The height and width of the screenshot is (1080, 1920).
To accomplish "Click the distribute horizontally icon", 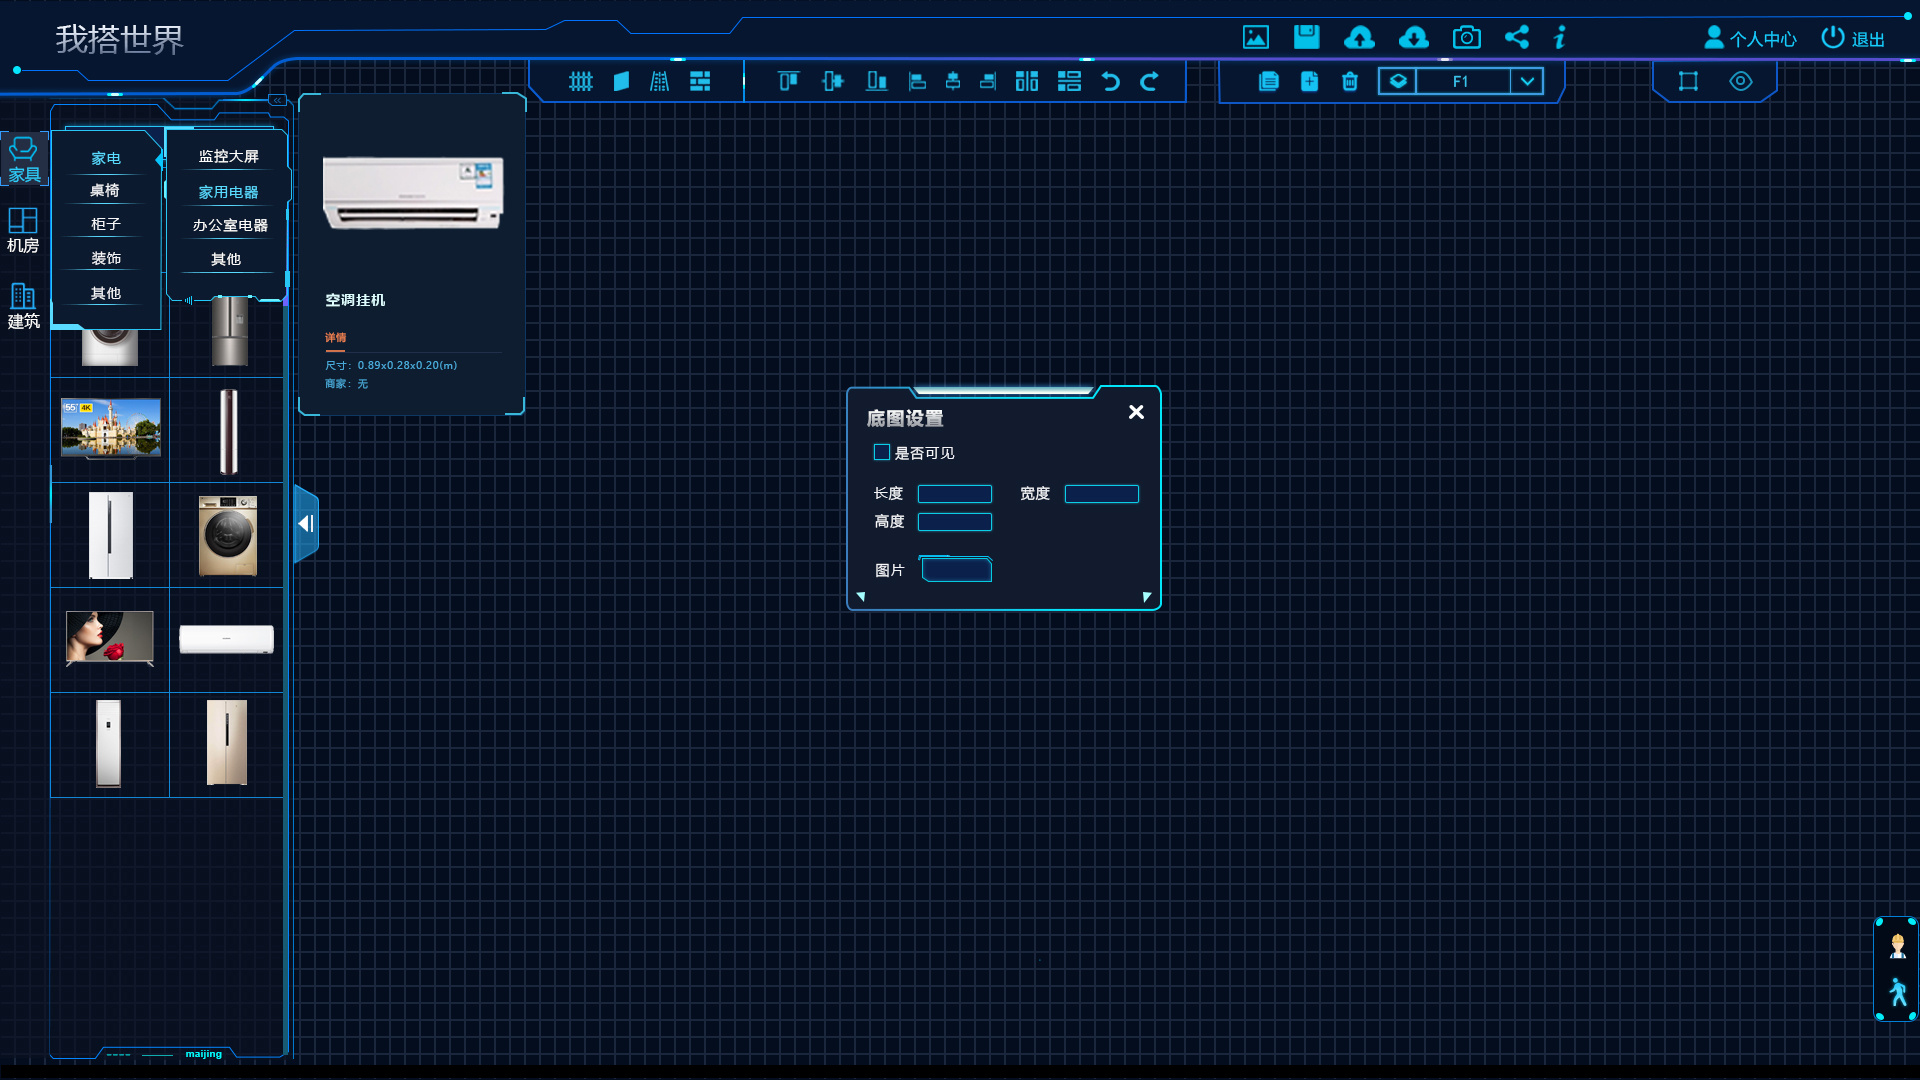I will pyautogui.click(x=1027, y=81).
